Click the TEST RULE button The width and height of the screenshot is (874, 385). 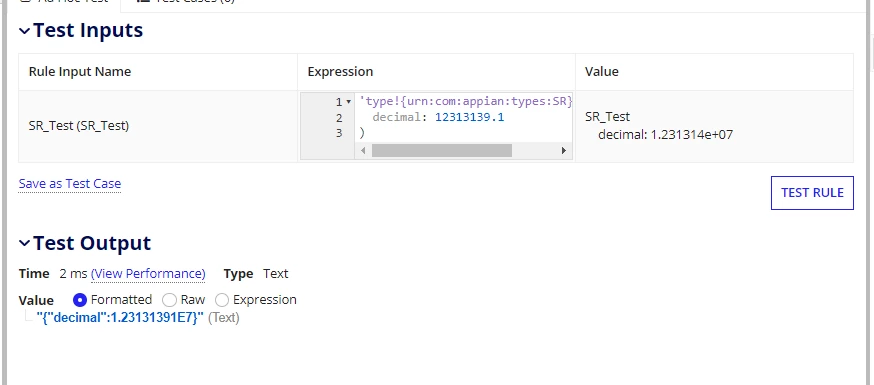coord(812,193)
